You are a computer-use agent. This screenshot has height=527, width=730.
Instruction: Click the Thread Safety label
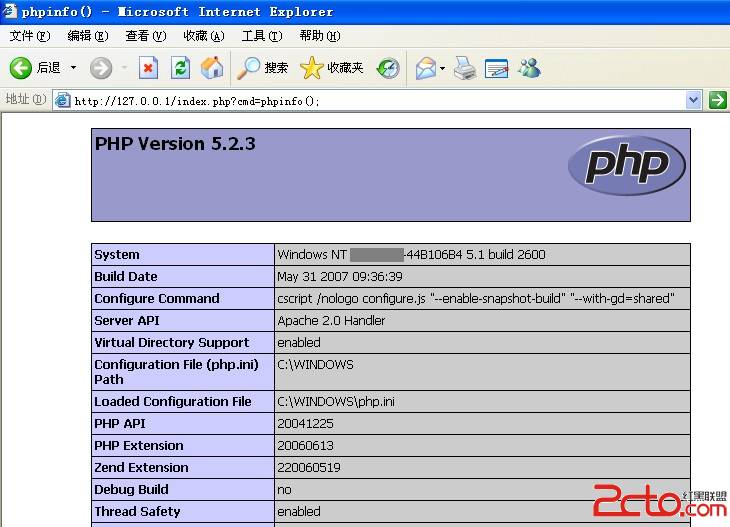(x=137, y=511)
